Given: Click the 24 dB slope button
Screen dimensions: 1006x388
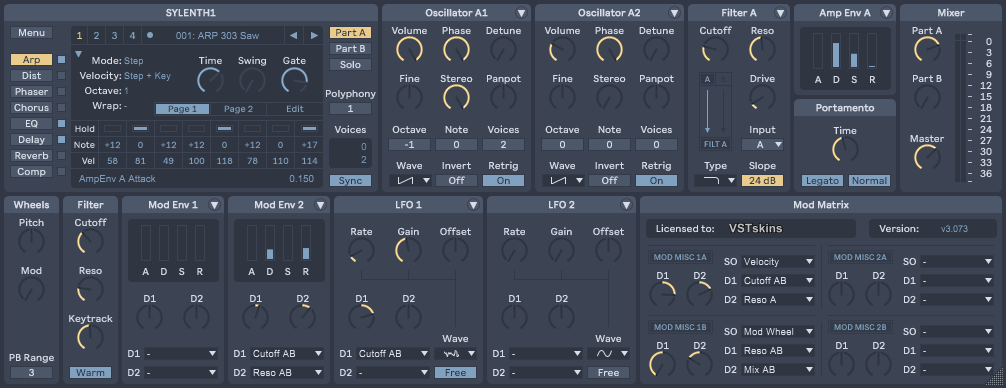Looking at the screenshot, I should [x=762, y=181].
